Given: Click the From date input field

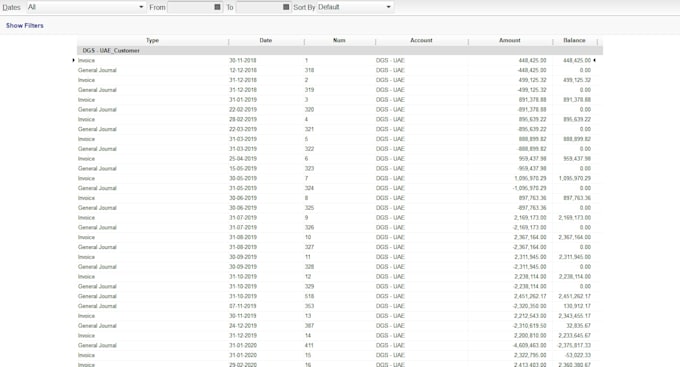Looking at the screenshot, I should pos(191,7).
